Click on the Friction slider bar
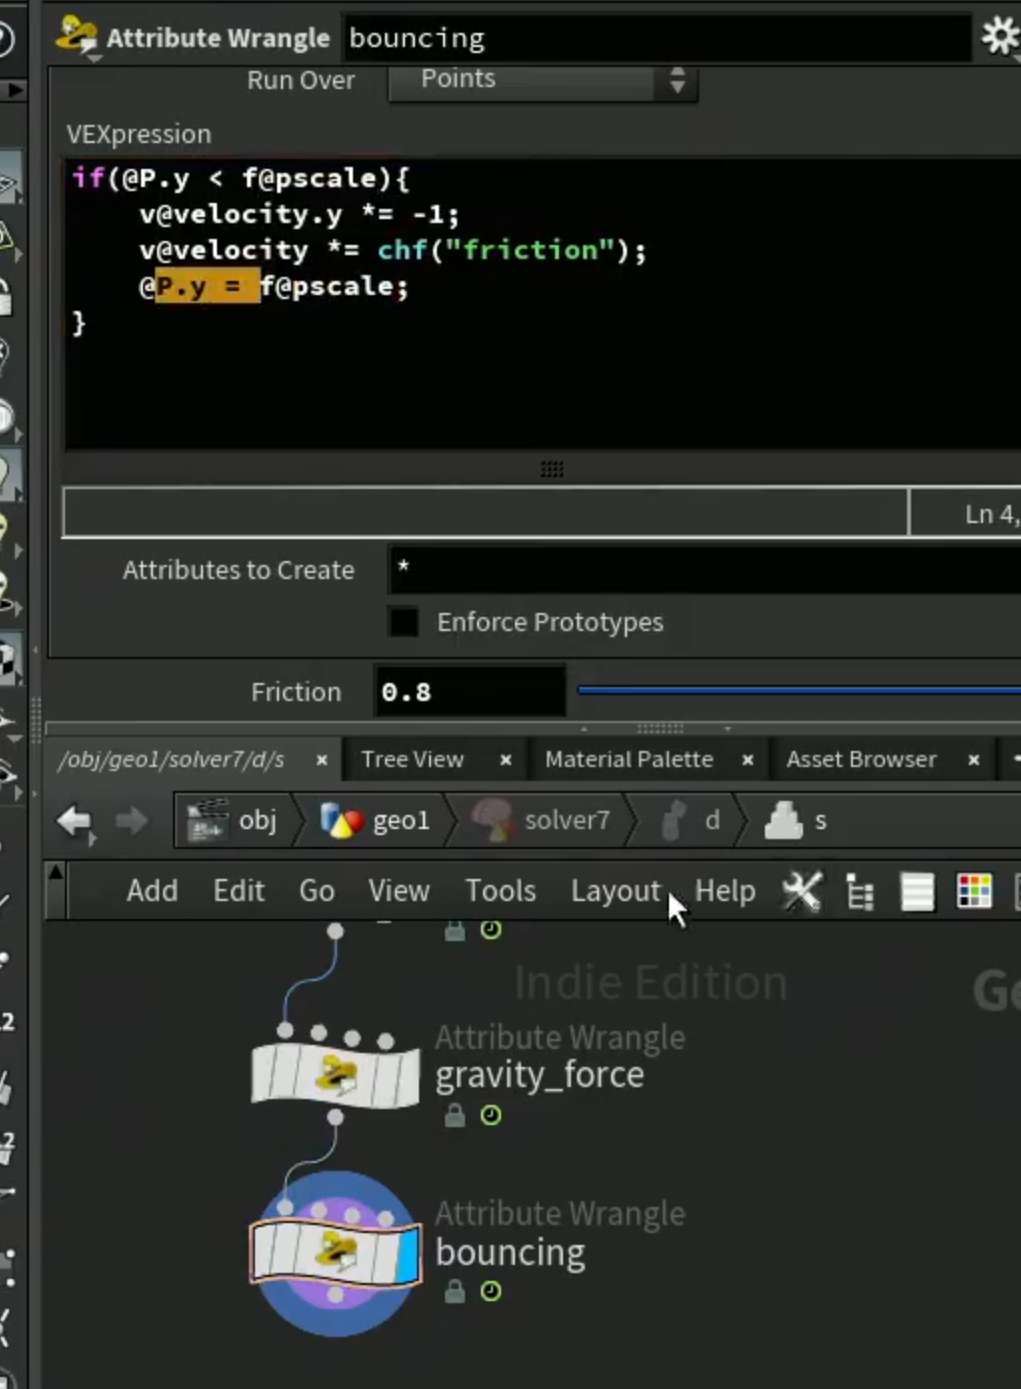 [798, 690]
